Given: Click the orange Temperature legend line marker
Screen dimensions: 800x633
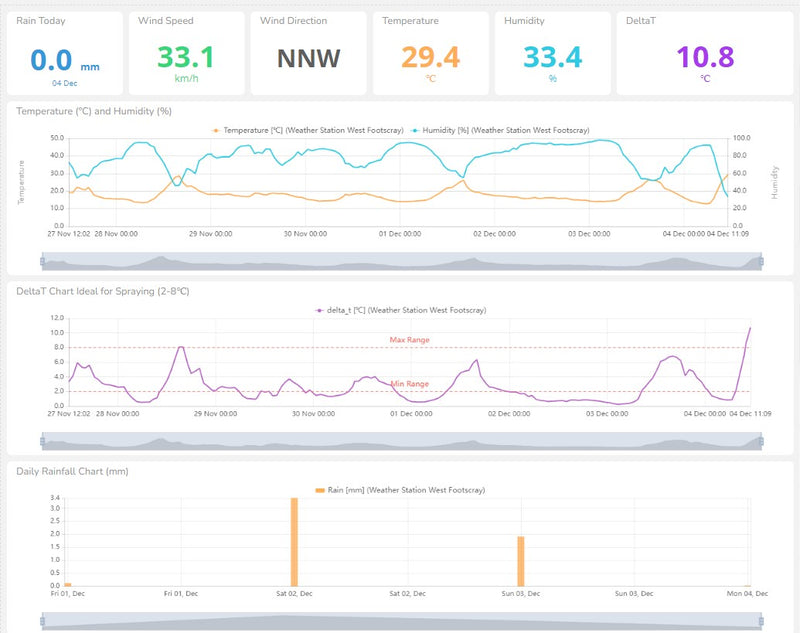Looking at the screenshot, I should 216,130.
